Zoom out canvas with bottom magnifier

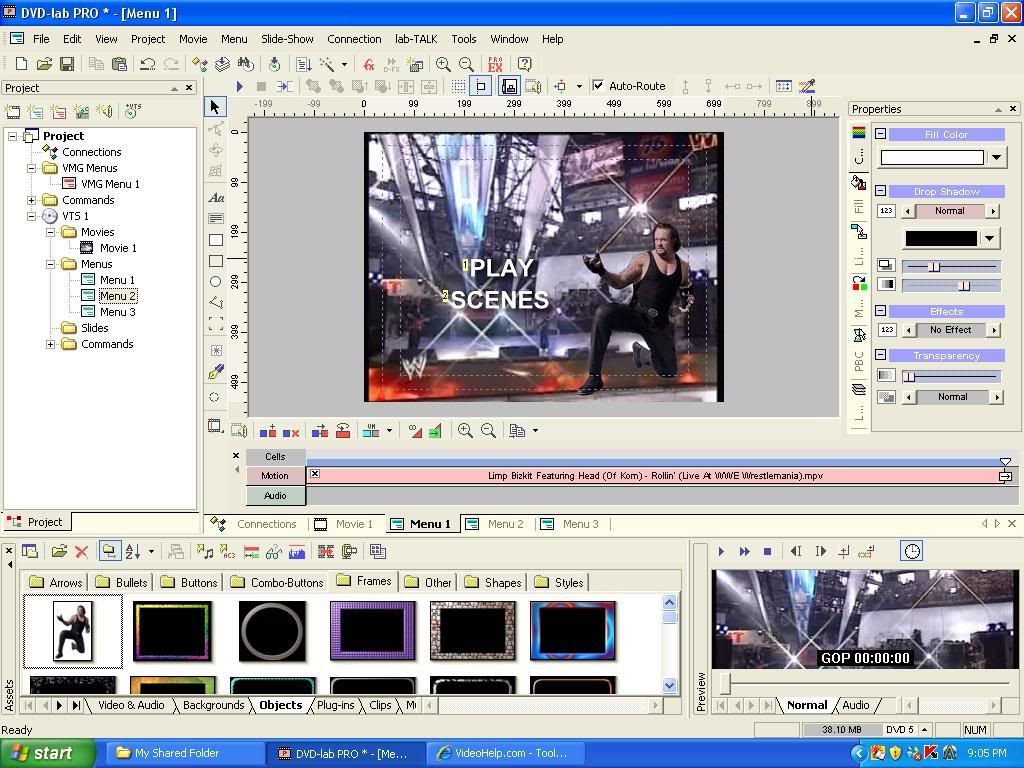click(488, 430)
